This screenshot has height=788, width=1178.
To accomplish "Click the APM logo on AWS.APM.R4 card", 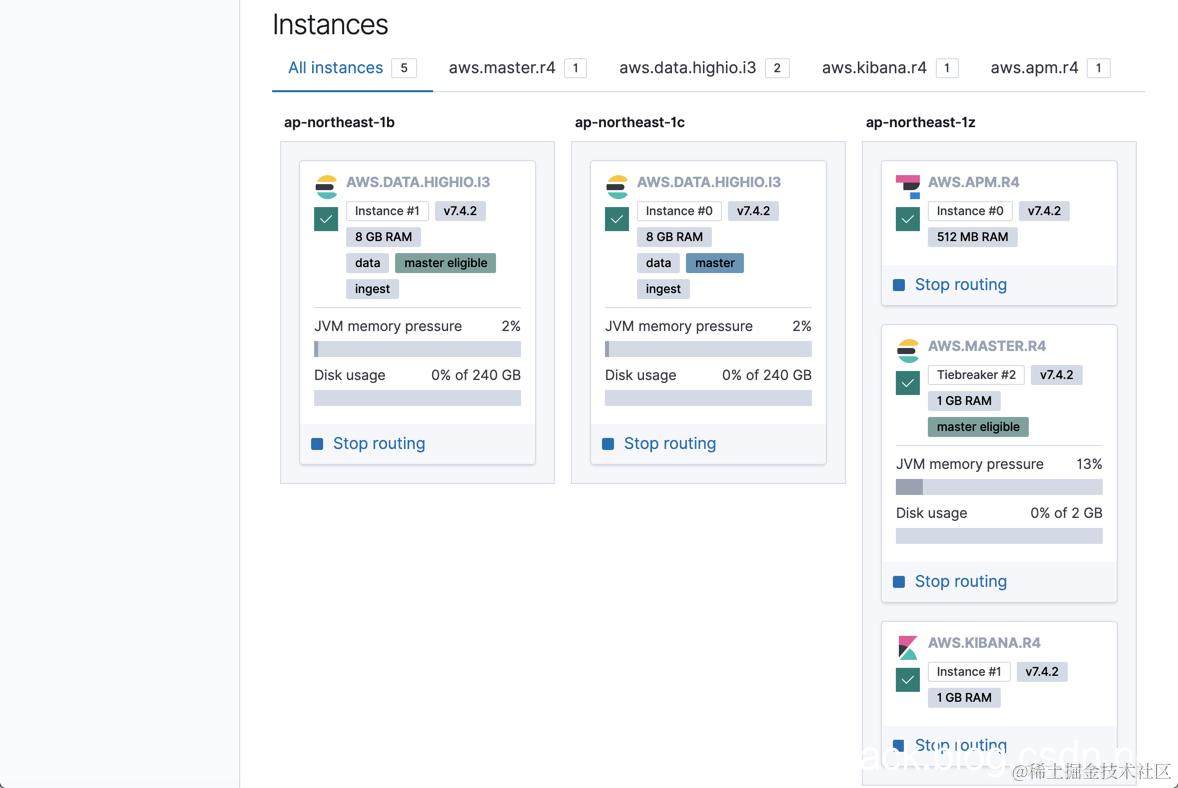I will pos(908,186).
